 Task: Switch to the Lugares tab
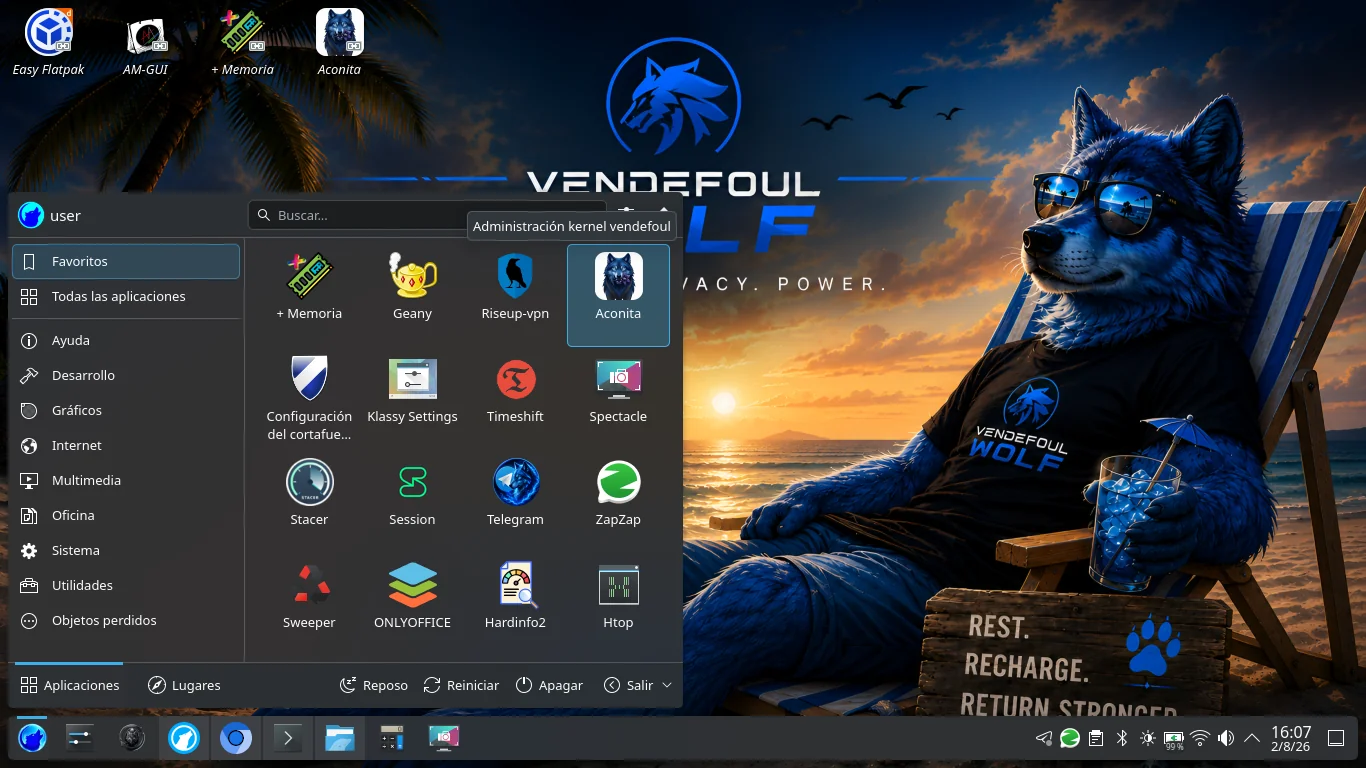[x=184, y=685]
